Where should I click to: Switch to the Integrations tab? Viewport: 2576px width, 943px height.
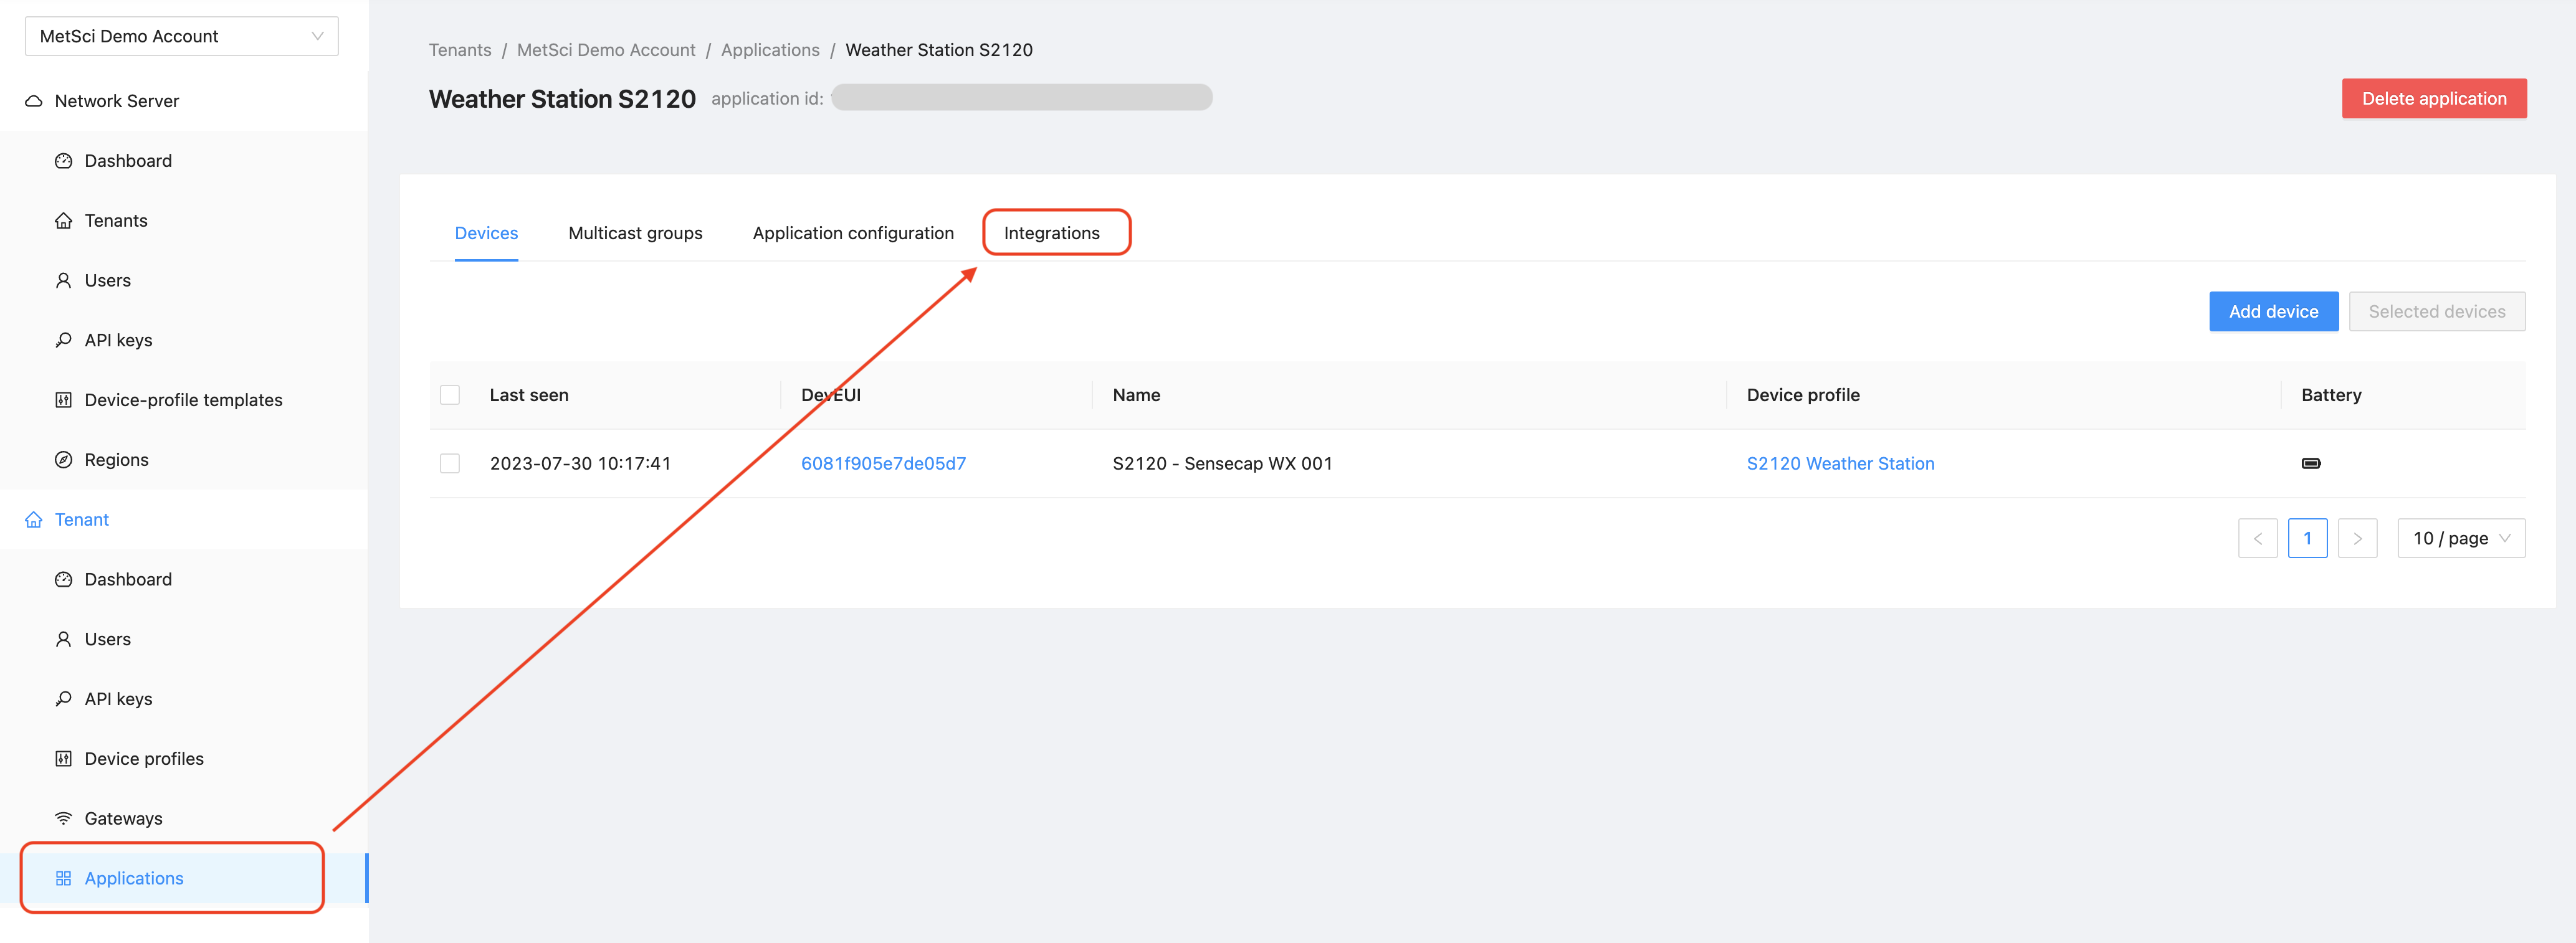coord(1051,233)
